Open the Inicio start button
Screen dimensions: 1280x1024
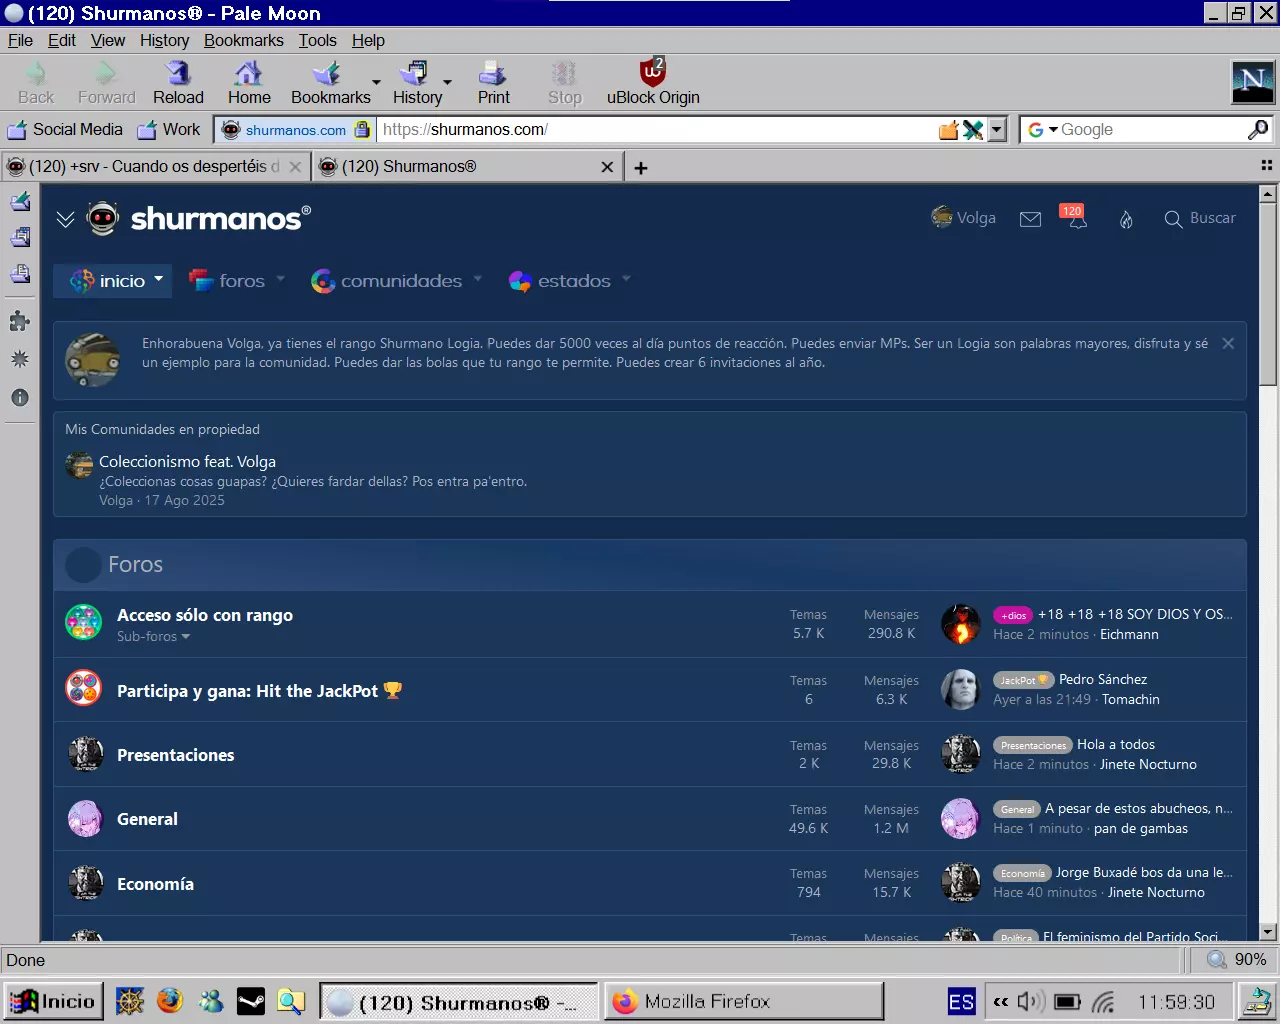coord(53,1001)
